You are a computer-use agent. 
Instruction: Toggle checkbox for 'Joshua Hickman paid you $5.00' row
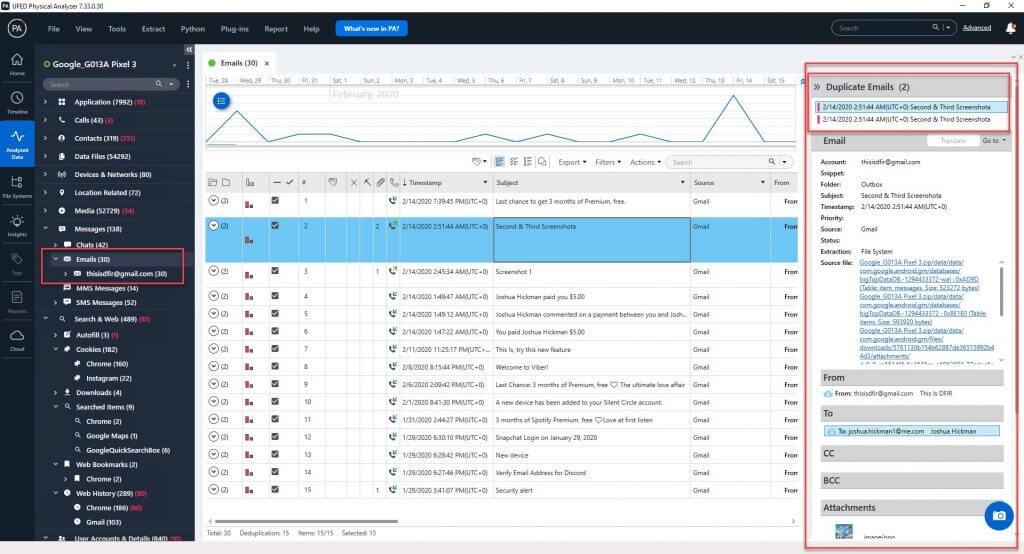tap(275, 296)
